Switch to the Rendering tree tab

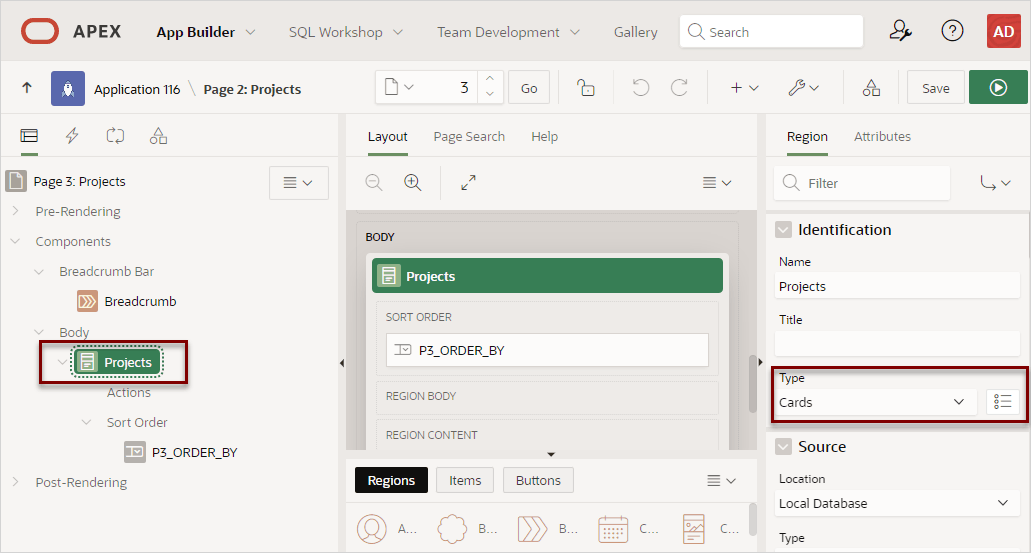point(29,136)
